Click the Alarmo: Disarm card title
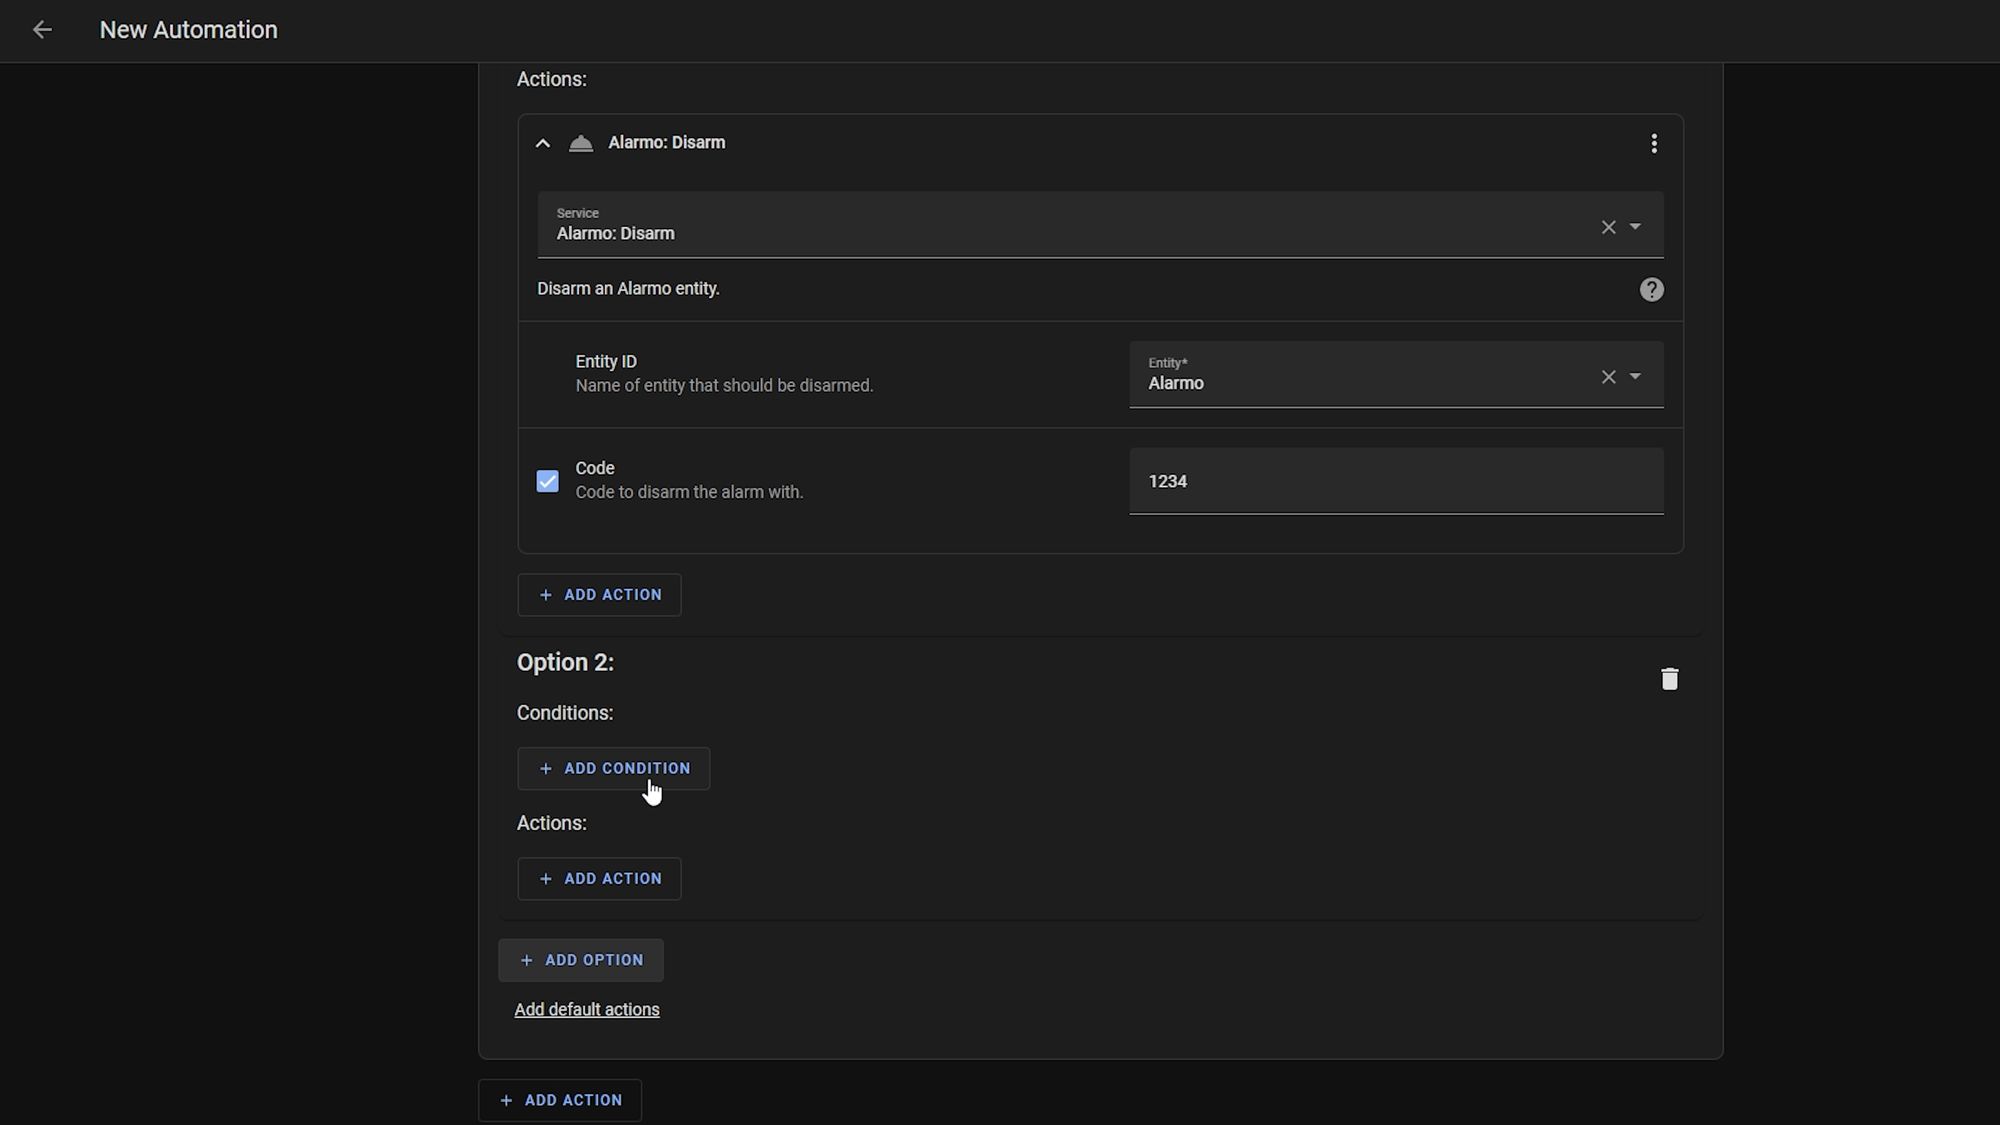This screenshot has width=2000, height=1125. (667, 143)
